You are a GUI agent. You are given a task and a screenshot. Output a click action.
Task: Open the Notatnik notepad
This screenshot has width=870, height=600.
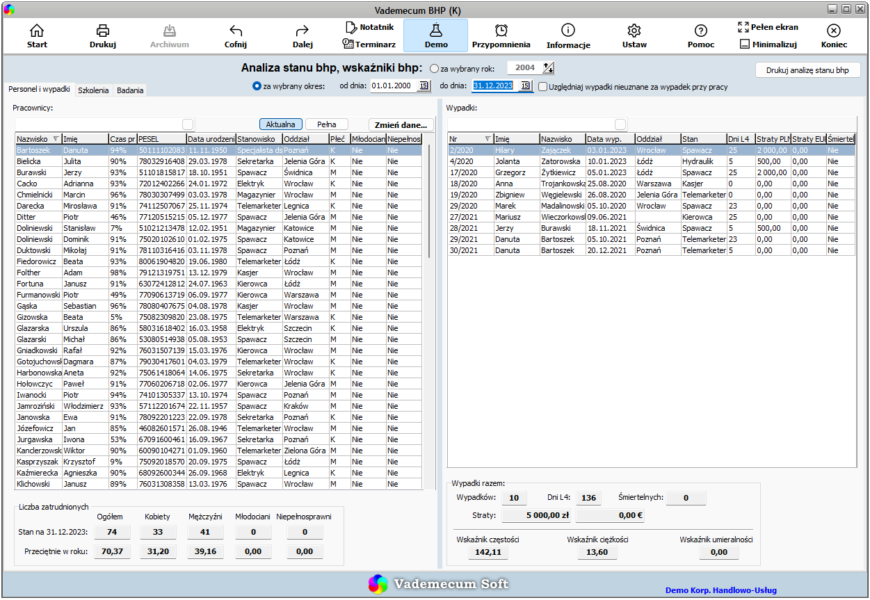pos(370,27)
